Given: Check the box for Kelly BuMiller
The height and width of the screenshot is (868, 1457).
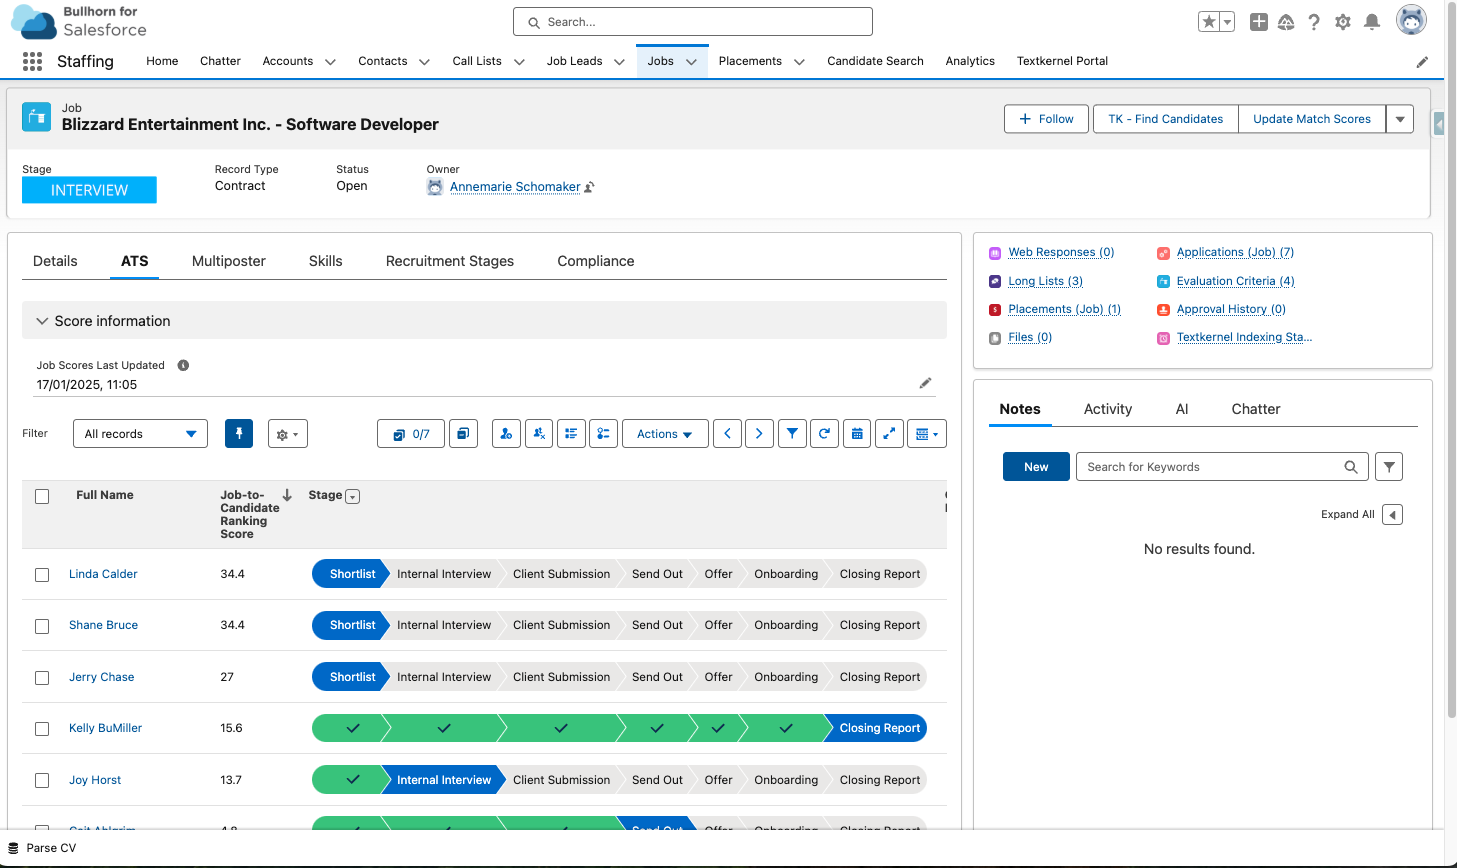Looking at the screenshot, I should tap(42, 729).
